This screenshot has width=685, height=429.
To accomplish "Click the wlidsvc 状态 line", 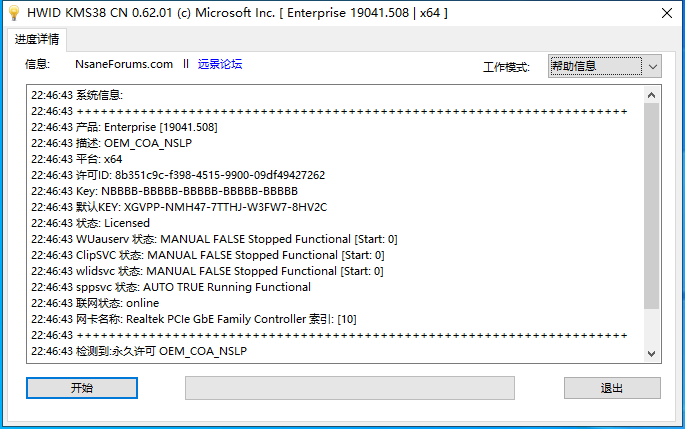I will click(x=207, y=271).
